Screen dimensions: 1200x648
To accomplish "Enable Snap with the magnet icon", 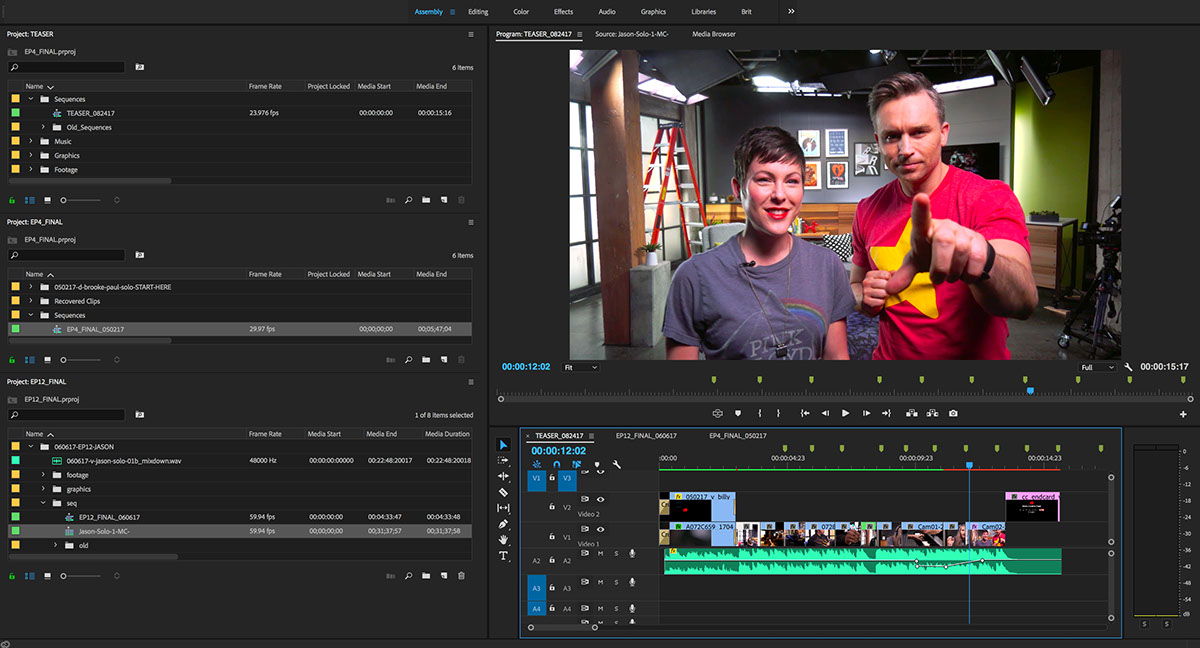I will tap(555, 462).
